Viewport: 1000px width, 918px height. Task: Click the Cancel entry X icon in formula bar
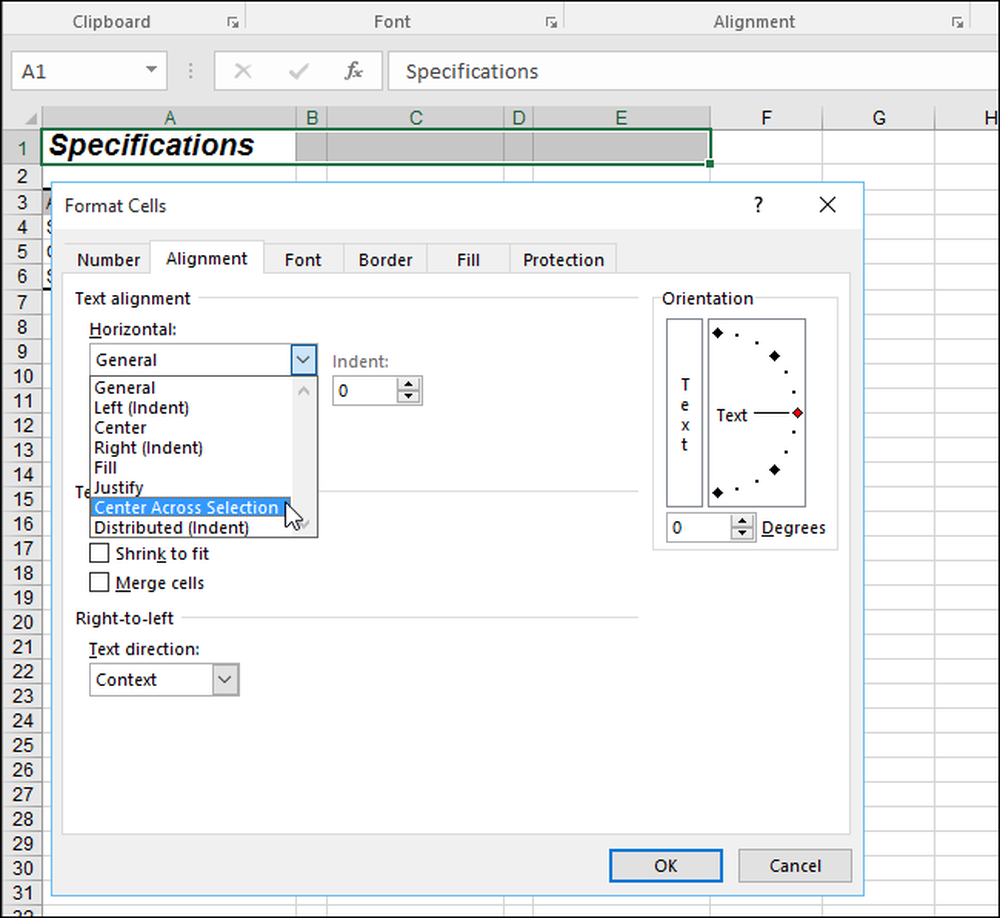pos(242,71)
